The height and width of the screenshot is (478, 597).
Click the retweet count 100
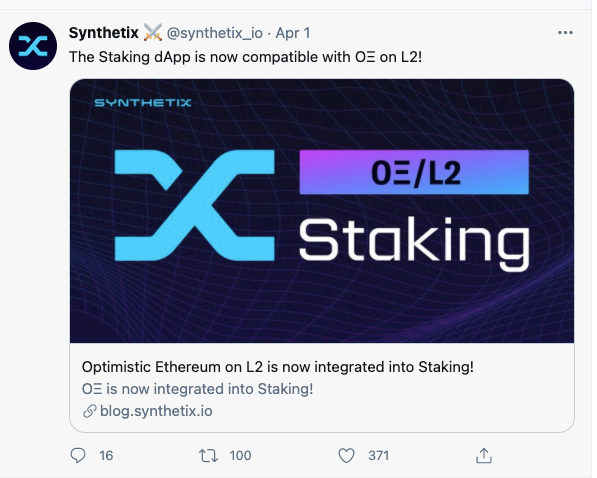(240, 456)
